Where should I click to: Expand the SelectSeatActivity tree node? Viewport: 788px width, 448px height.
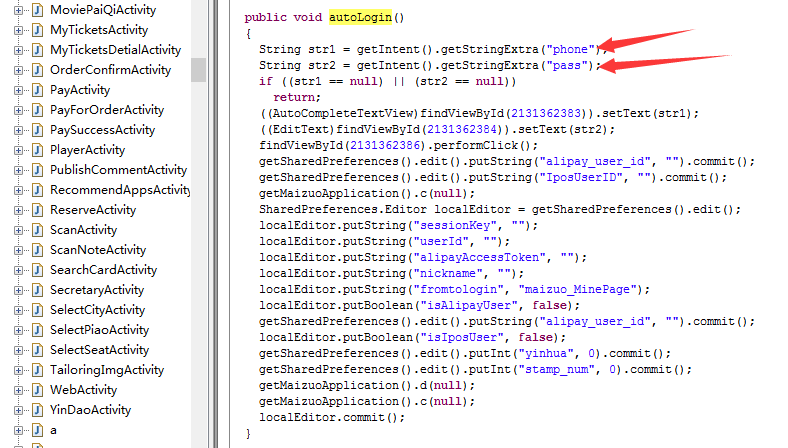click(18, 350)
